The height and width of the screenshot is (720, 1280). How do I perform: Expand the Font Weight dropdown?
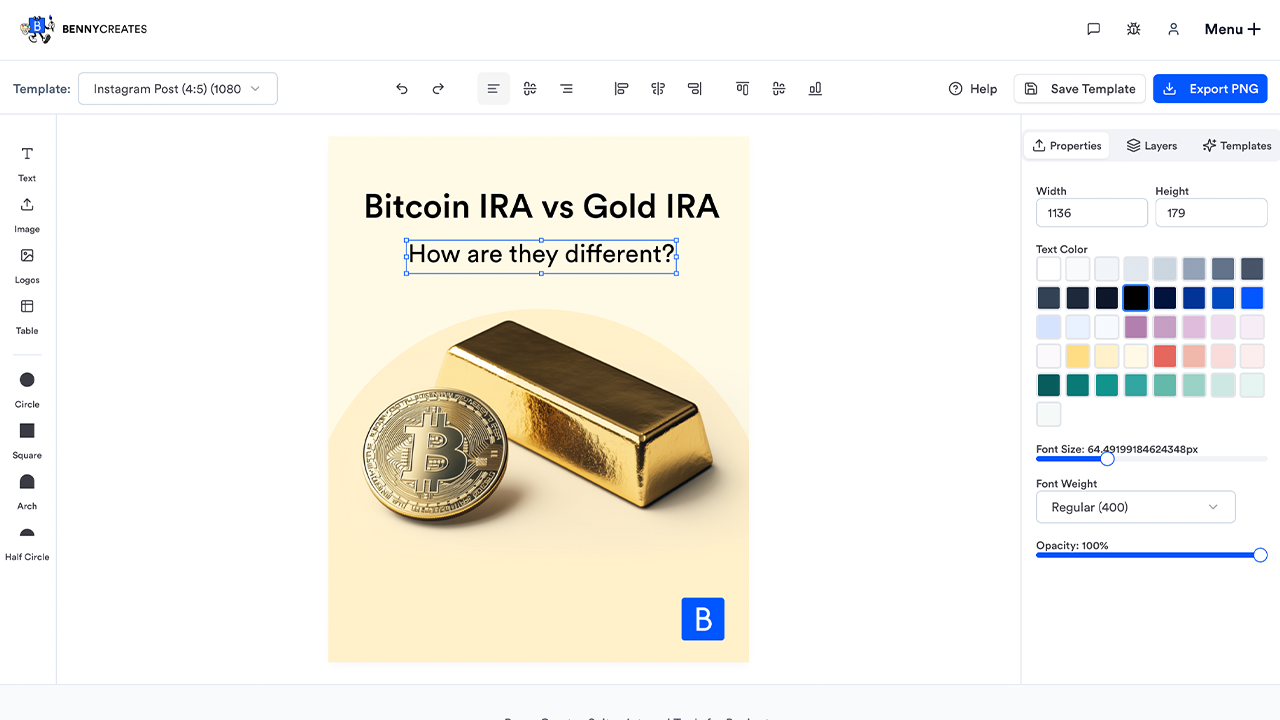(x=1135, y=507)
